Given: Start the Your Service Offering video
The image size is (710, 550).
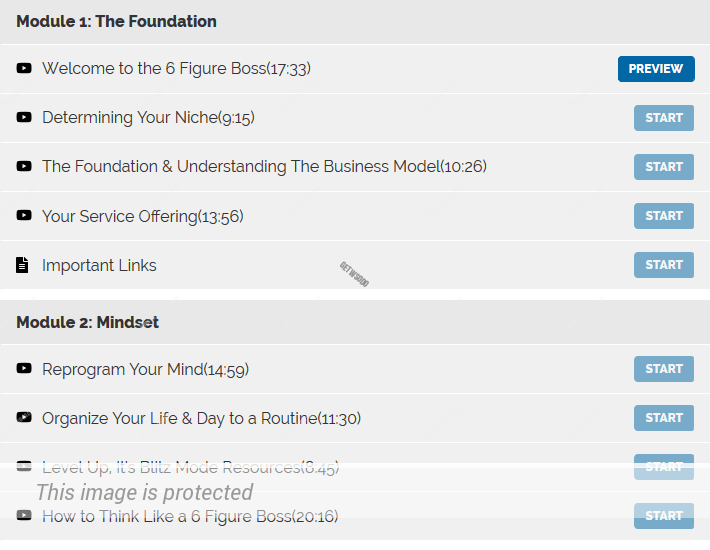Looking at the screenshot, I should 663,216.
